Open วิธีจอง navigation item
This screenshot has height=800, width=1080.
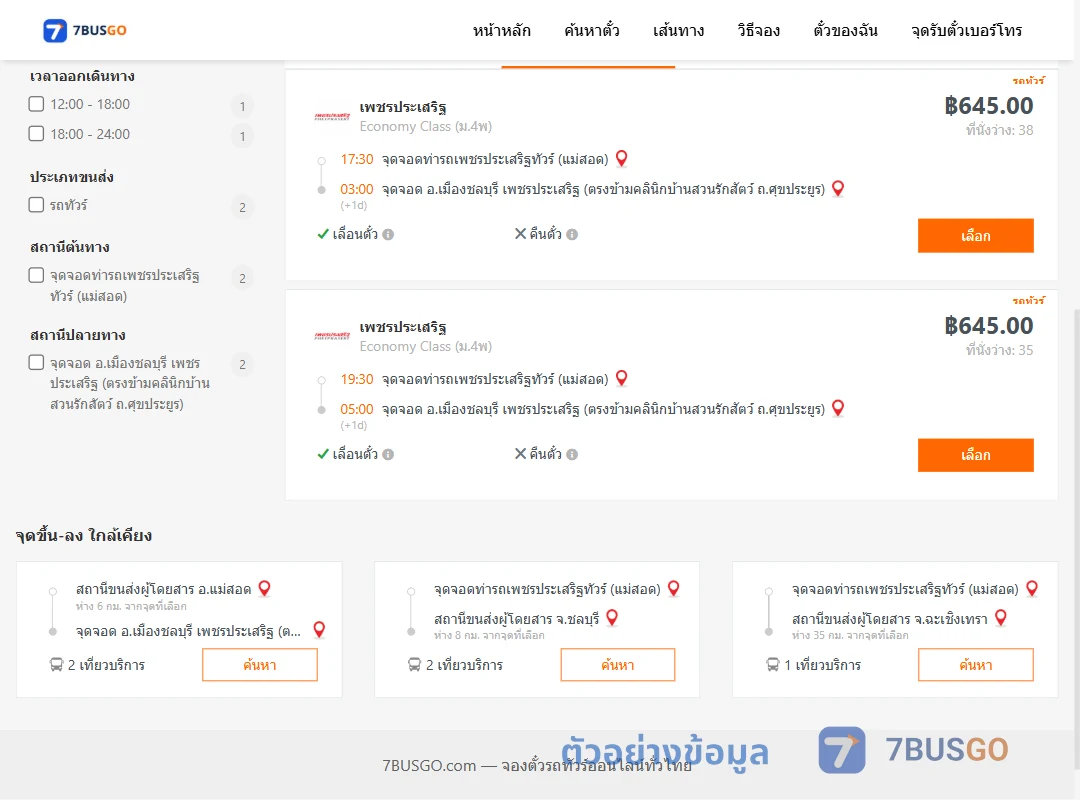pyautogui.click(x=758, y=30)
